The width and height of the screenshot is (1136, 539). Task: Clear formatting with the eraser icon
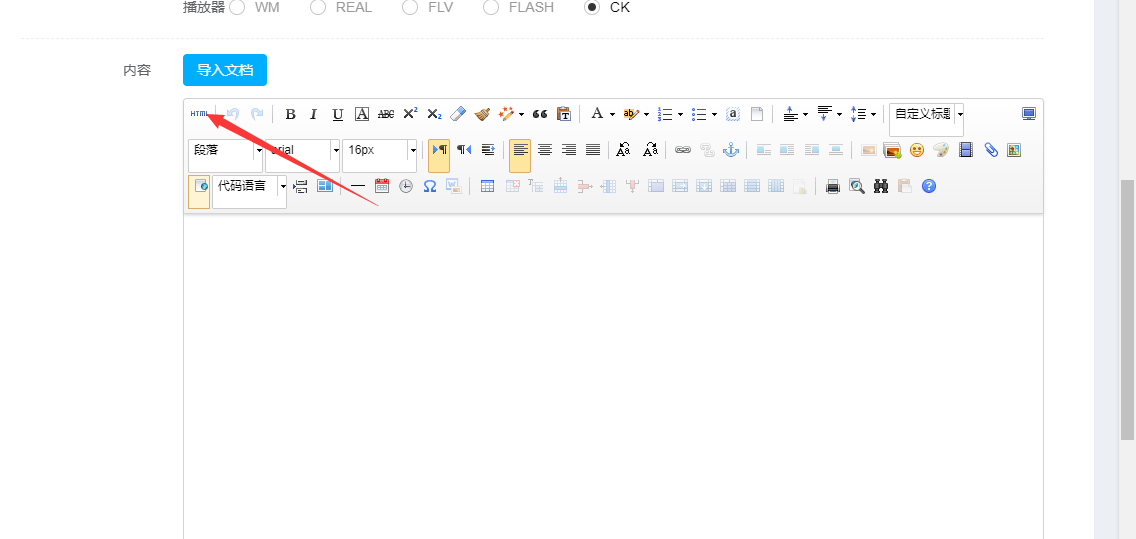coord(458,114)
